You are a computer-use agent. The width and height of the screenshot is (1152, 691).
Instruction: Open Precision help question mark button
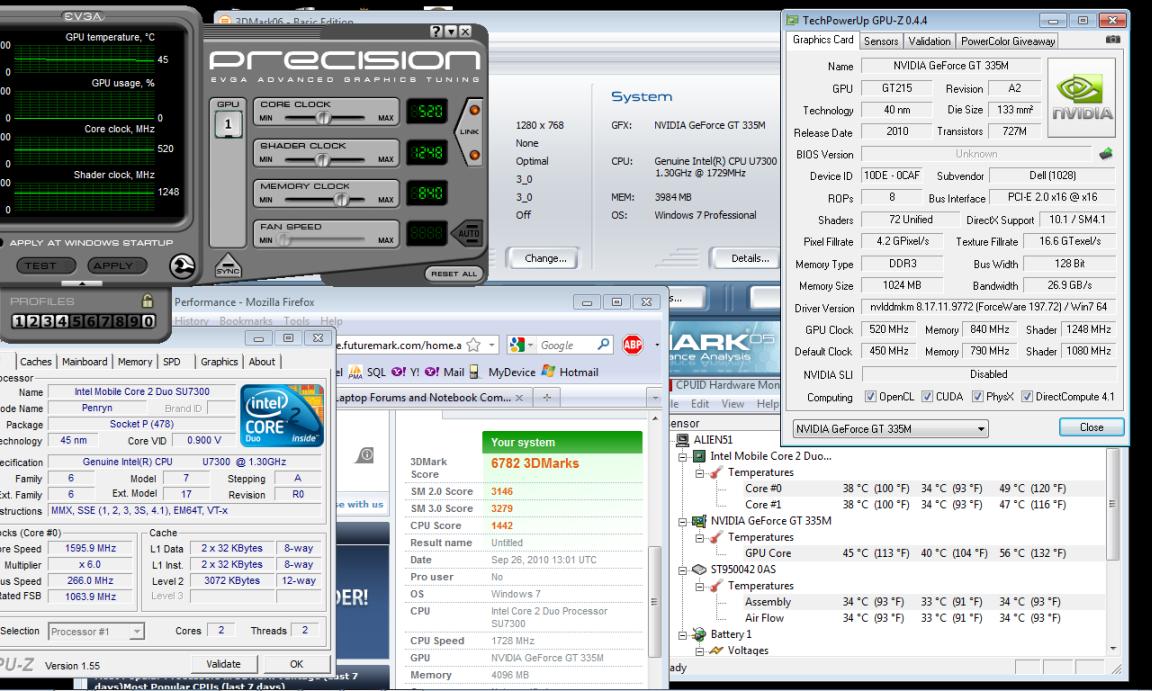(436, 32)
